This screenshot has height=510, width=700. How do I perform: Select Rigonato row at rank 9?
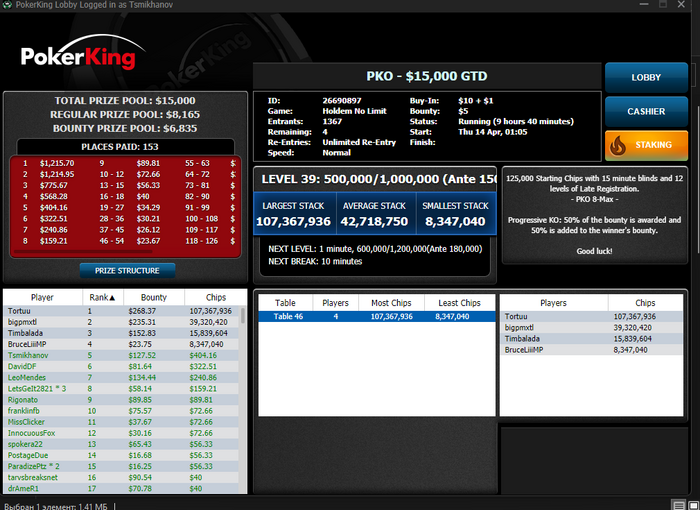point(122,400)
